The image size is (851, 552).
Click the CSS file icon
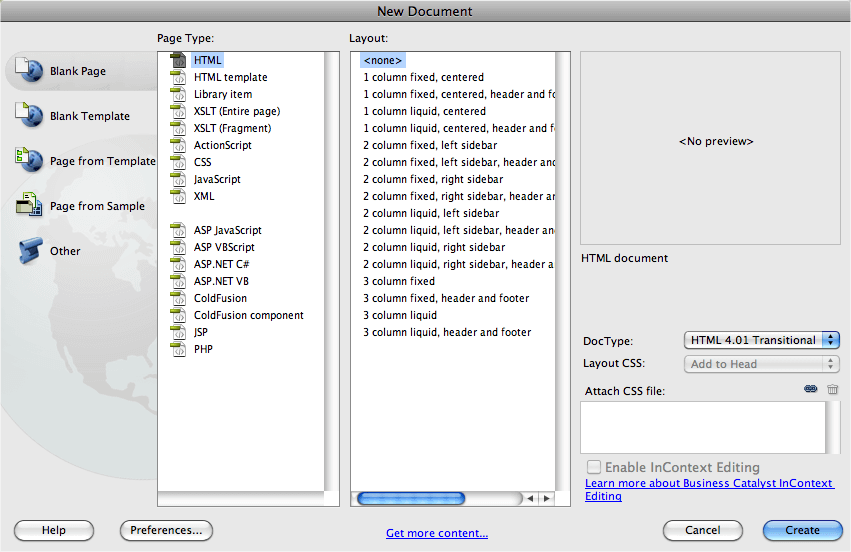pyautogui.click(x=179, y=162)
